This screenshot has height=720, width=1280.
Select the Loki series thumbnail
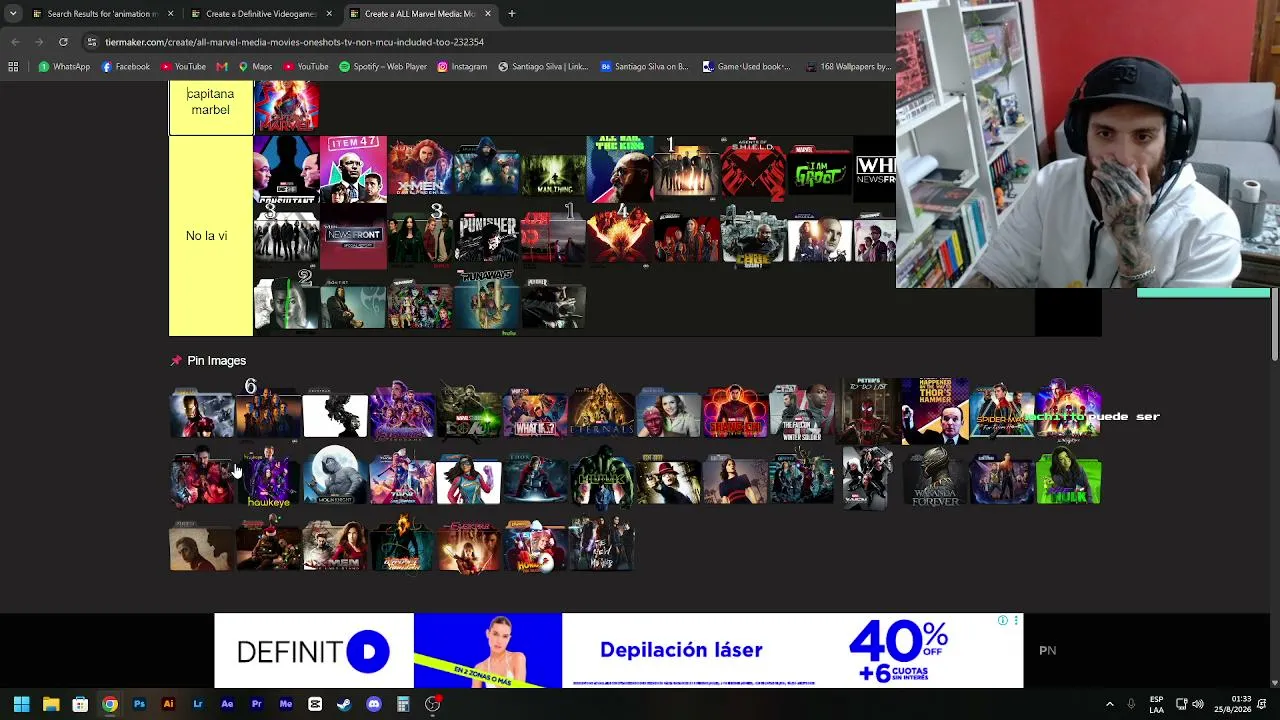[x=468, y=411]
